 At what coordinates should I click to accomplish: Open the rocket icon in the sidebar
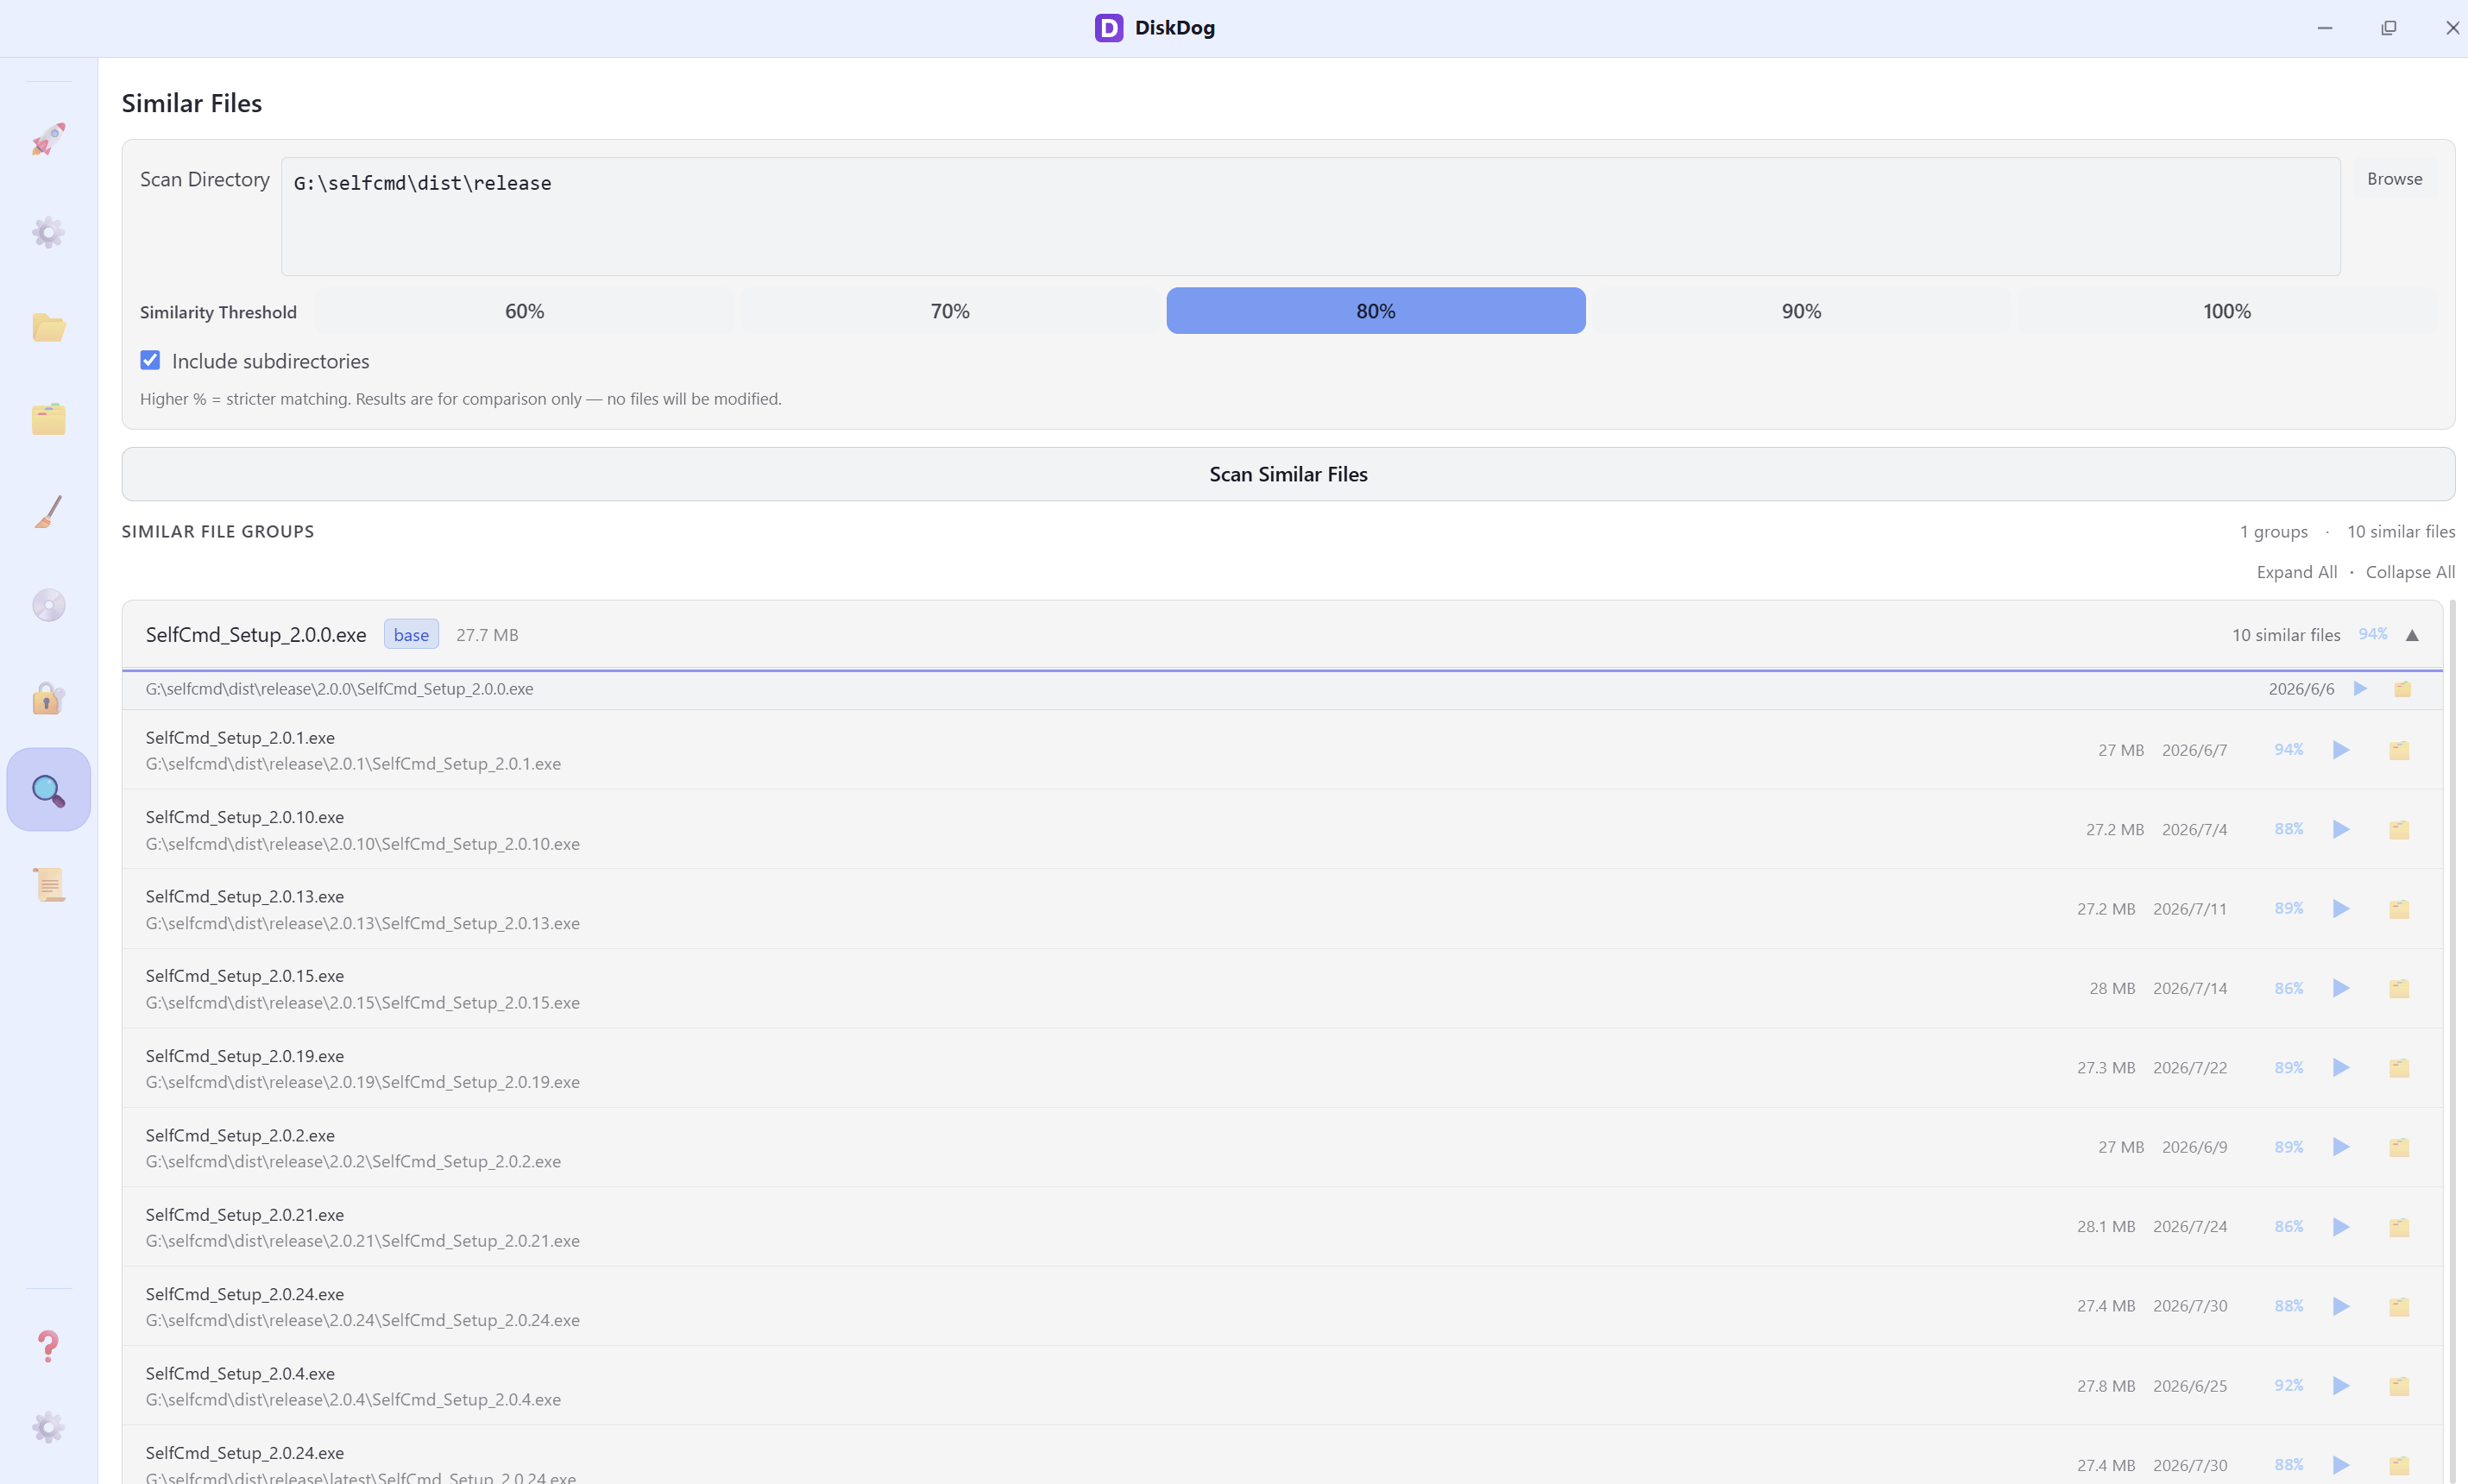pyautogui.click(x=48, y=139)
